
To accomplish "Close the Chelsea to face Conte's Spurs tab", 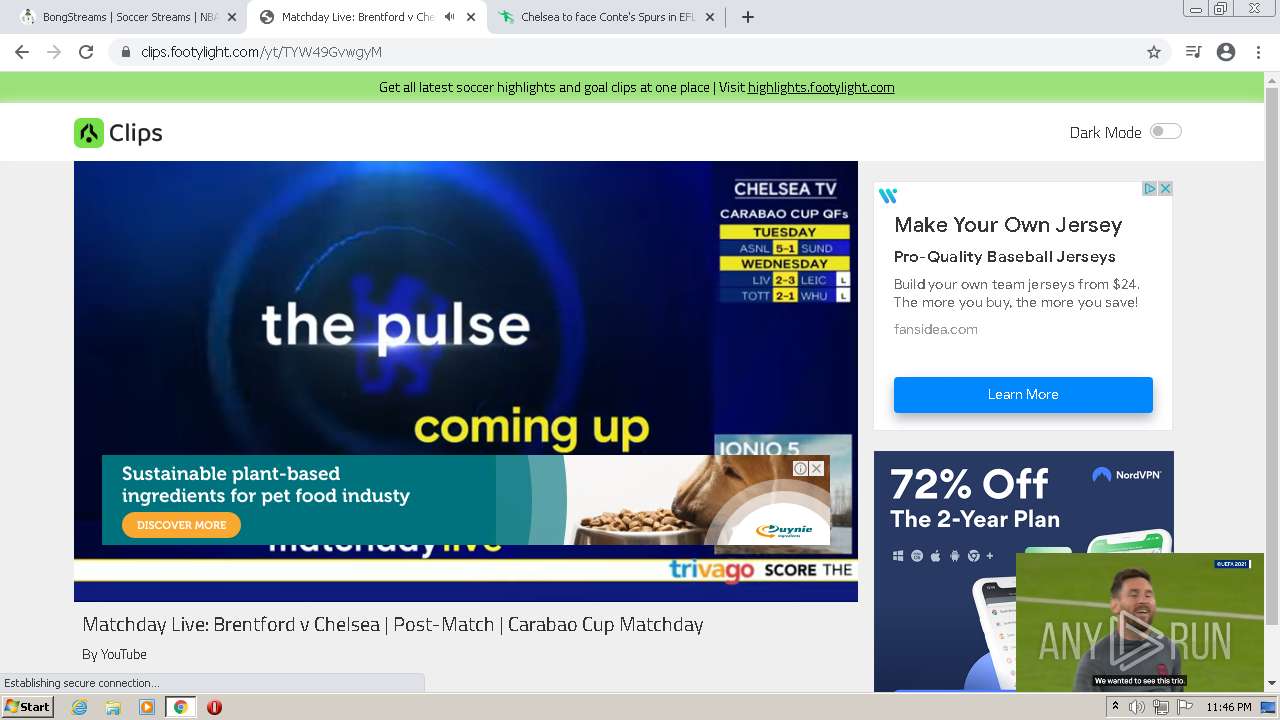I will click(x=710, y=17).
